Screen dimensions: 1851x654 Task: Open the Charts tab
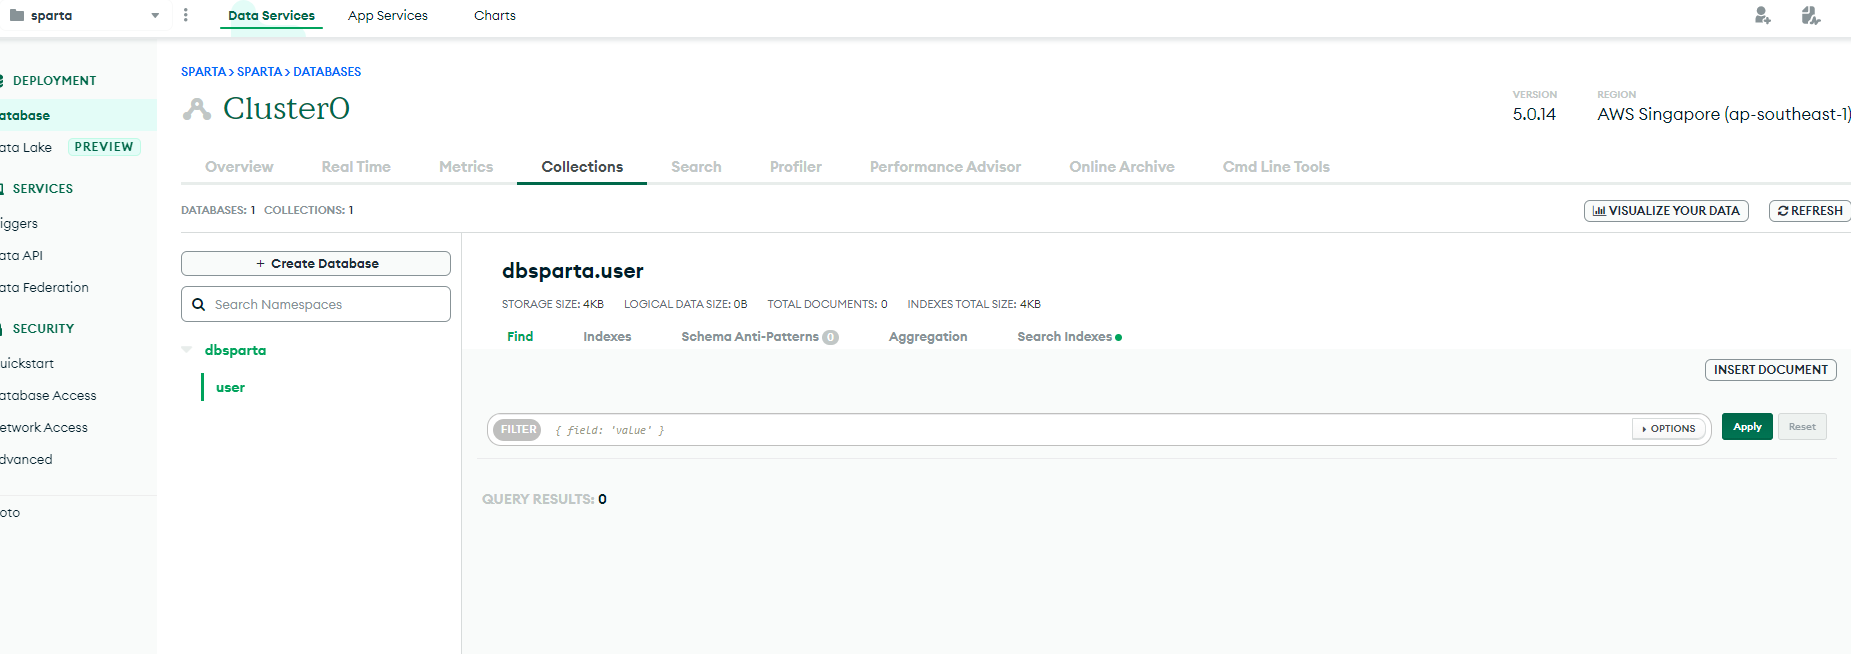[x=495, y=16]
